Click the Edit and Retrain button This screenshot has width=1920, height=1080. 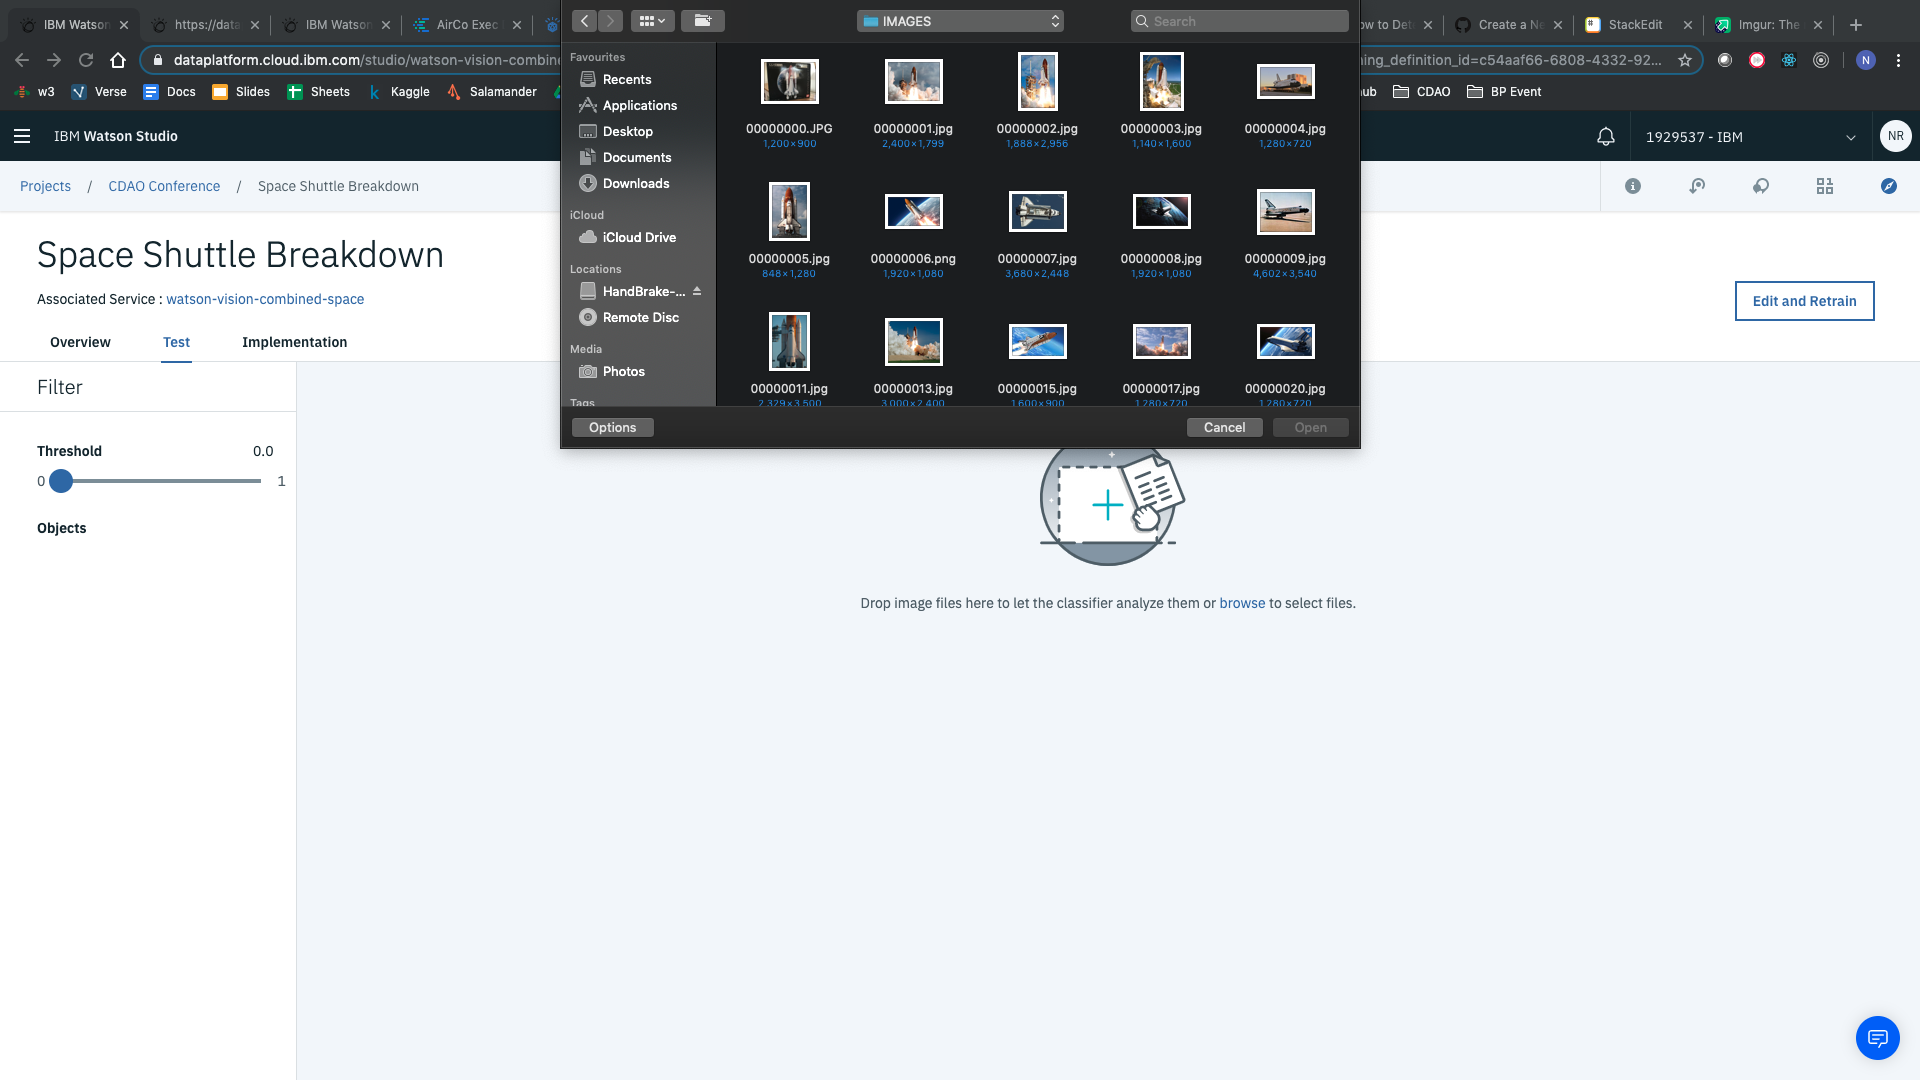tap(1804, 301)
